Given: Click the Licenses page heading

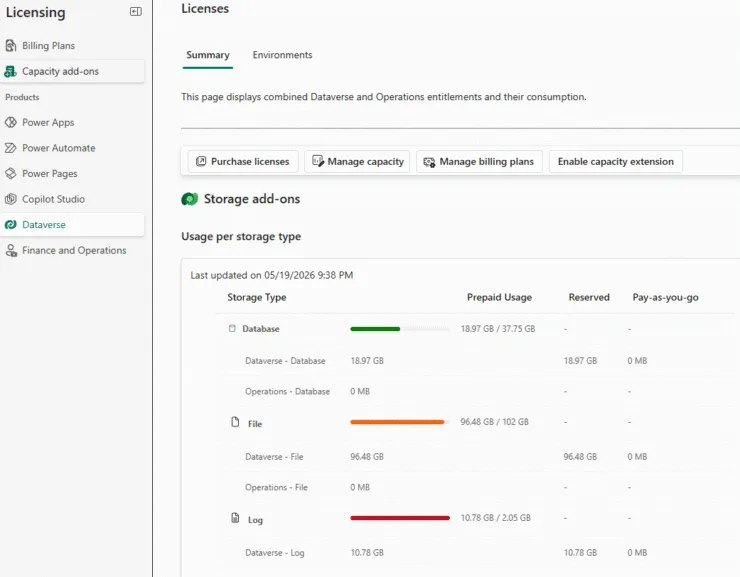Looking at the screenshot, I should coord(205,8).
